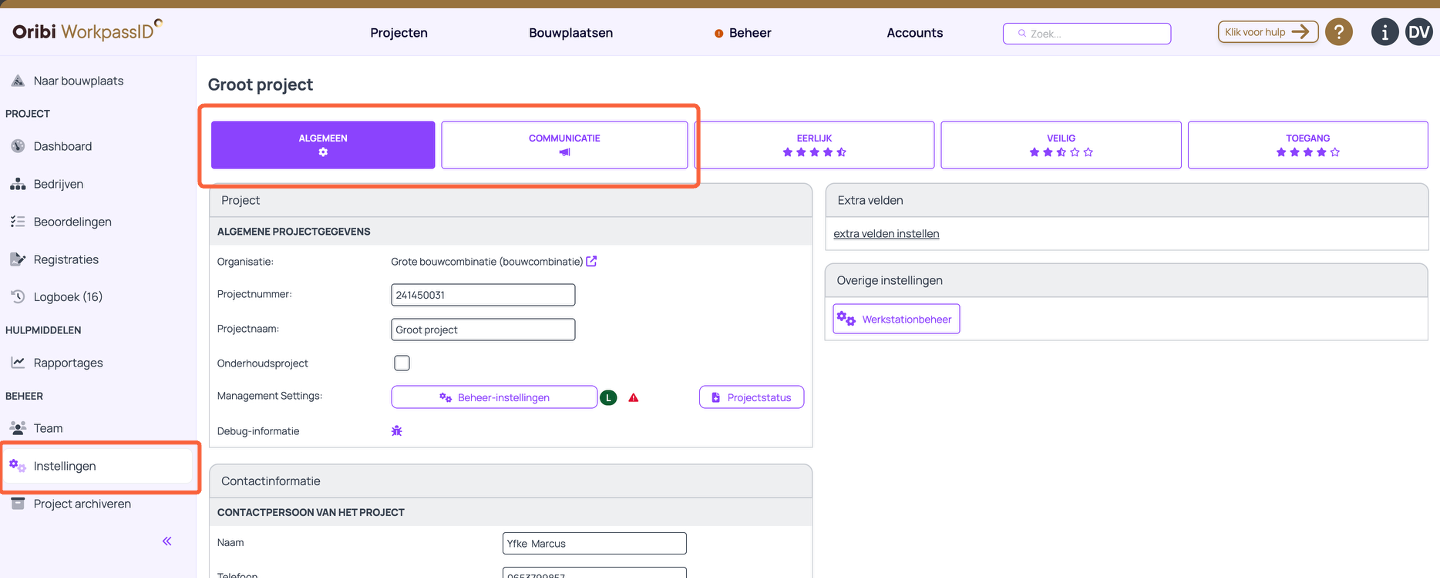Screen dimensions: 1440x578
Task: Click the Werkstationbeheer button
Action: coord(896,319)
